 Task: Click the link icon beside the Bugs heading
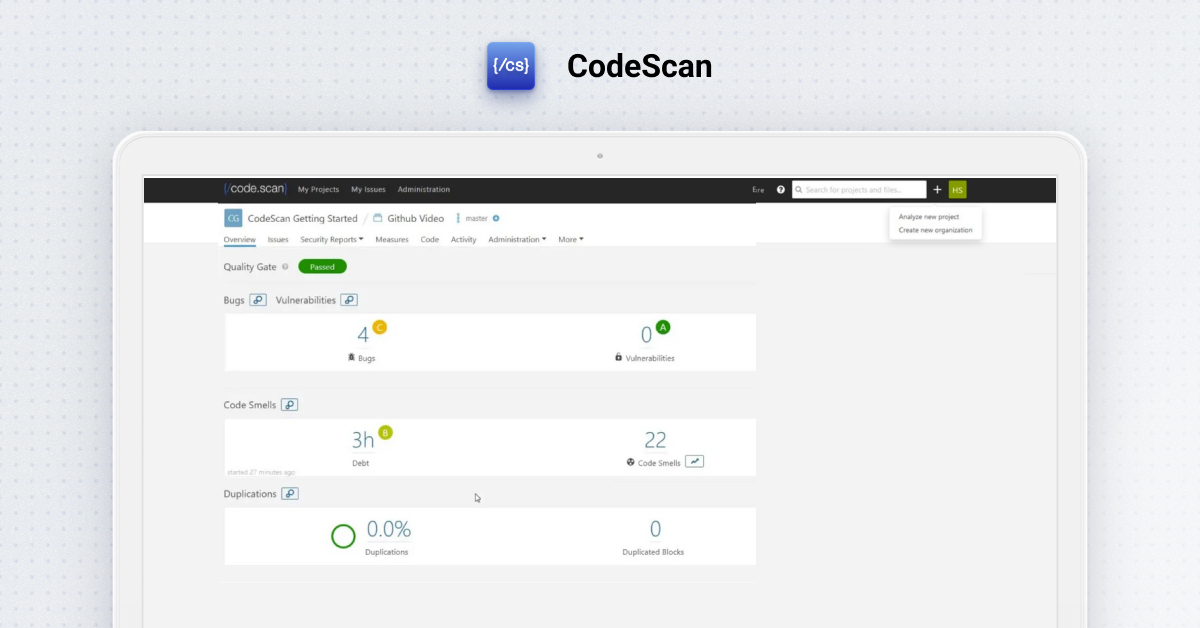(258, 300)
